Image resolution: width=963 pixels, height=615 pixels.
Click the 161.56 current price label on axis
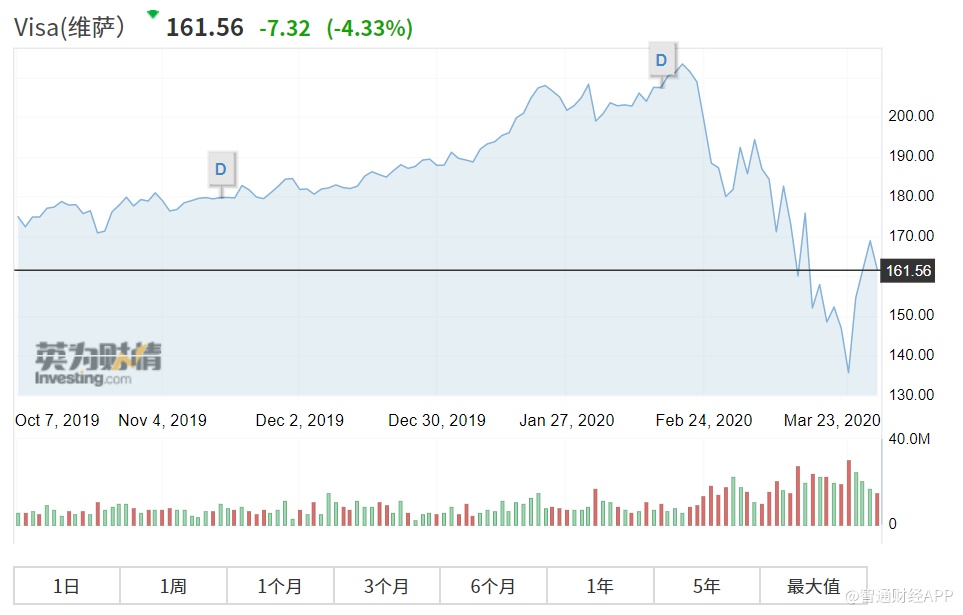click(908, 271)
